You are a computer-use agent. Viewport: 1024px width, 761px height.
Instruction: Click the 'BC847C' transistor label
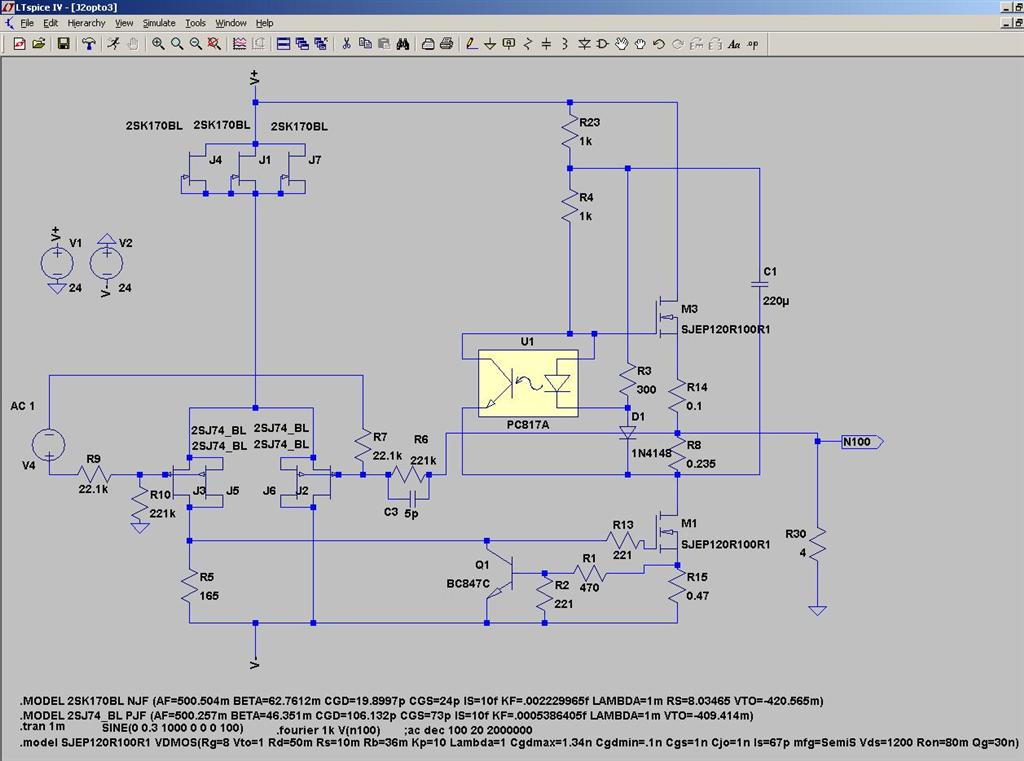click(468, 583)
